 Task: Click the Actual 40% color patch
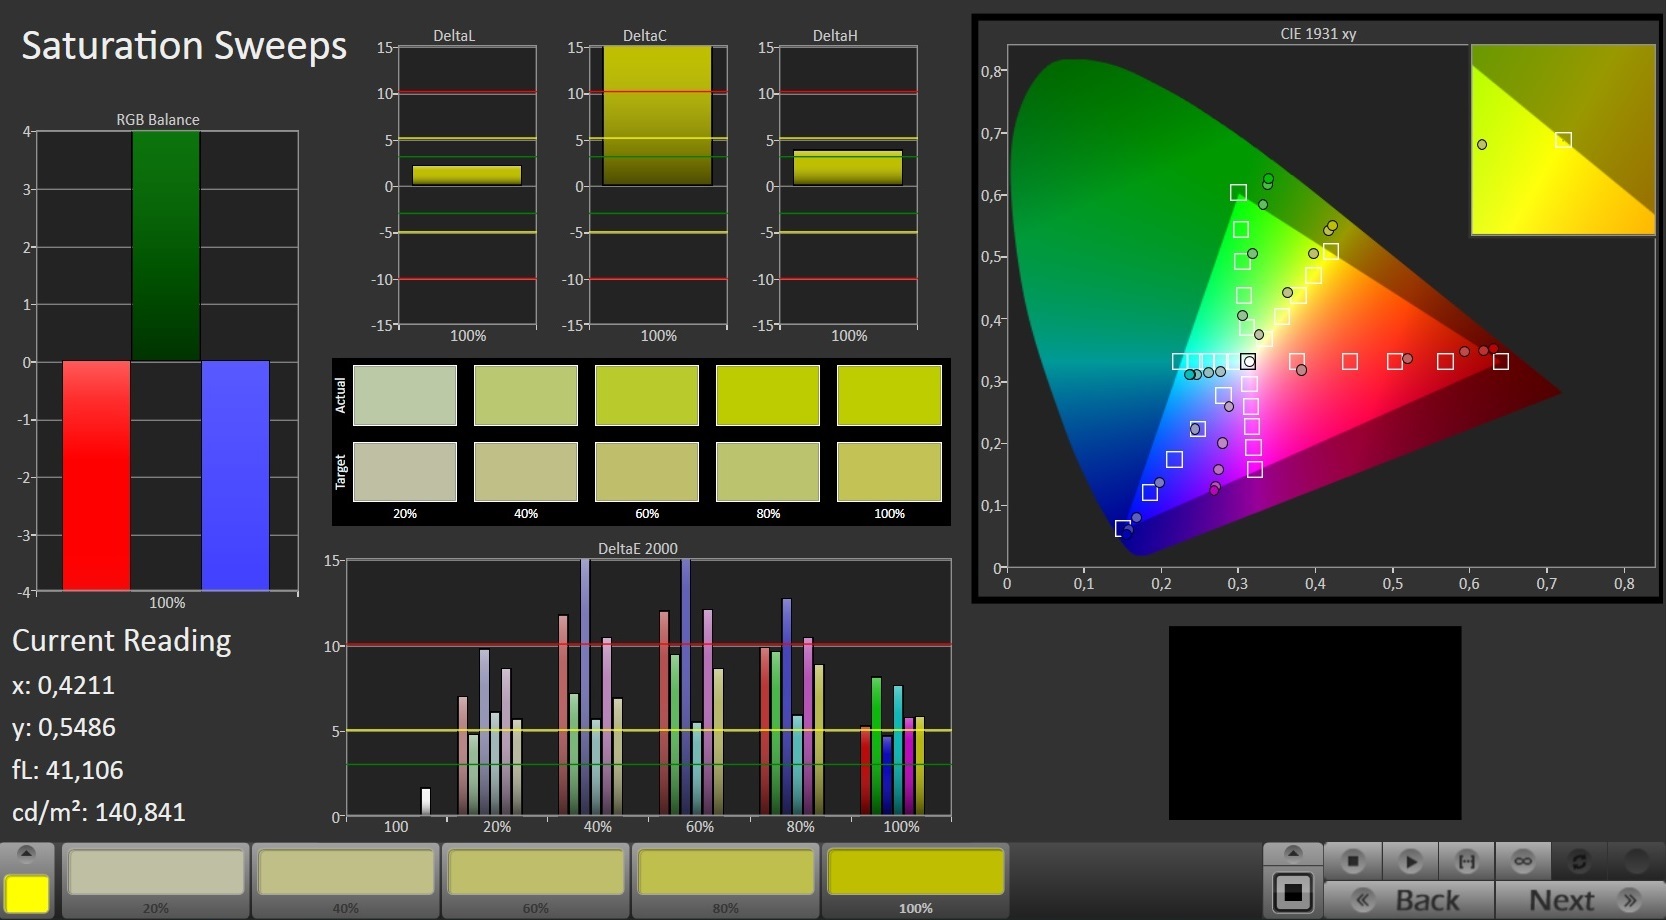[x=526, y=395]
